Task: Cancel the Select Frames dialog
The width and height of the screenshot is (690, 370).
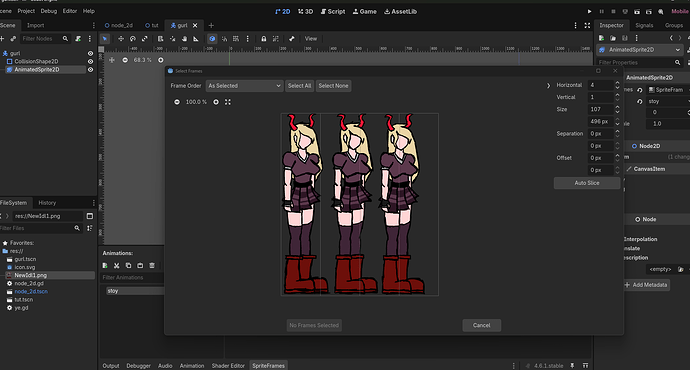Action: (x=481, y=326)
